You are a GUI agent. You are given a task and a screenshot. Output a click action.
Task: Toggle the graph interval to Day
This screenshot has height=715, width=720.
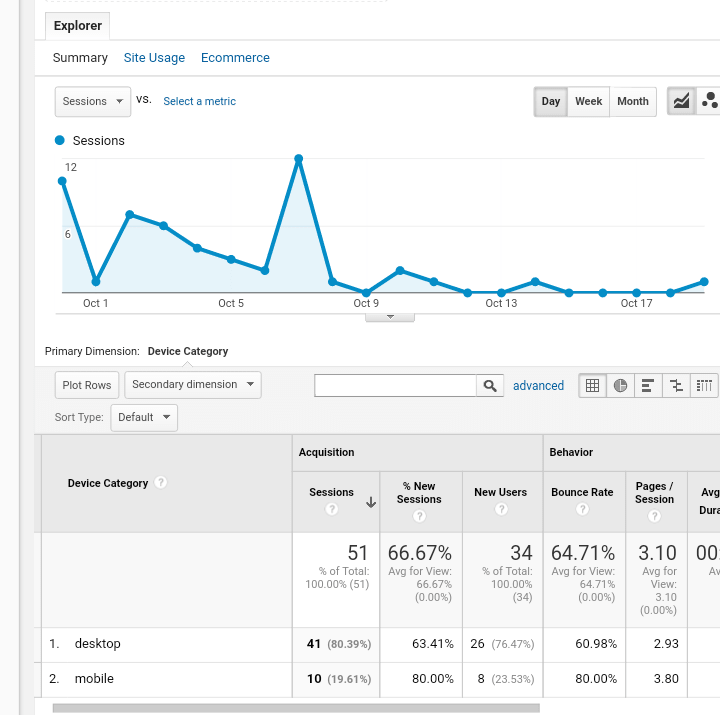551,101
